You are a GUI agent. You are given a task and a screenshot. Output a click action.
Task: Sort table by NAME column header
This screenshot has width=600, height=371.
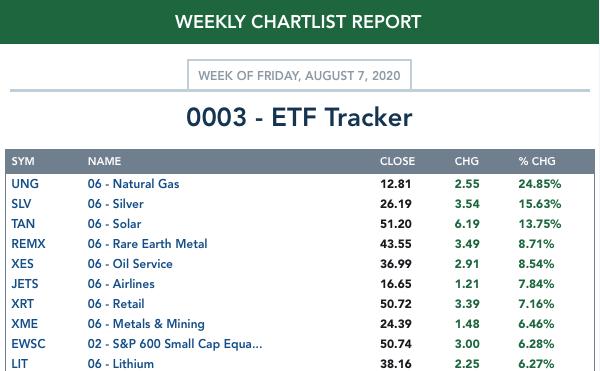(104, 161)
